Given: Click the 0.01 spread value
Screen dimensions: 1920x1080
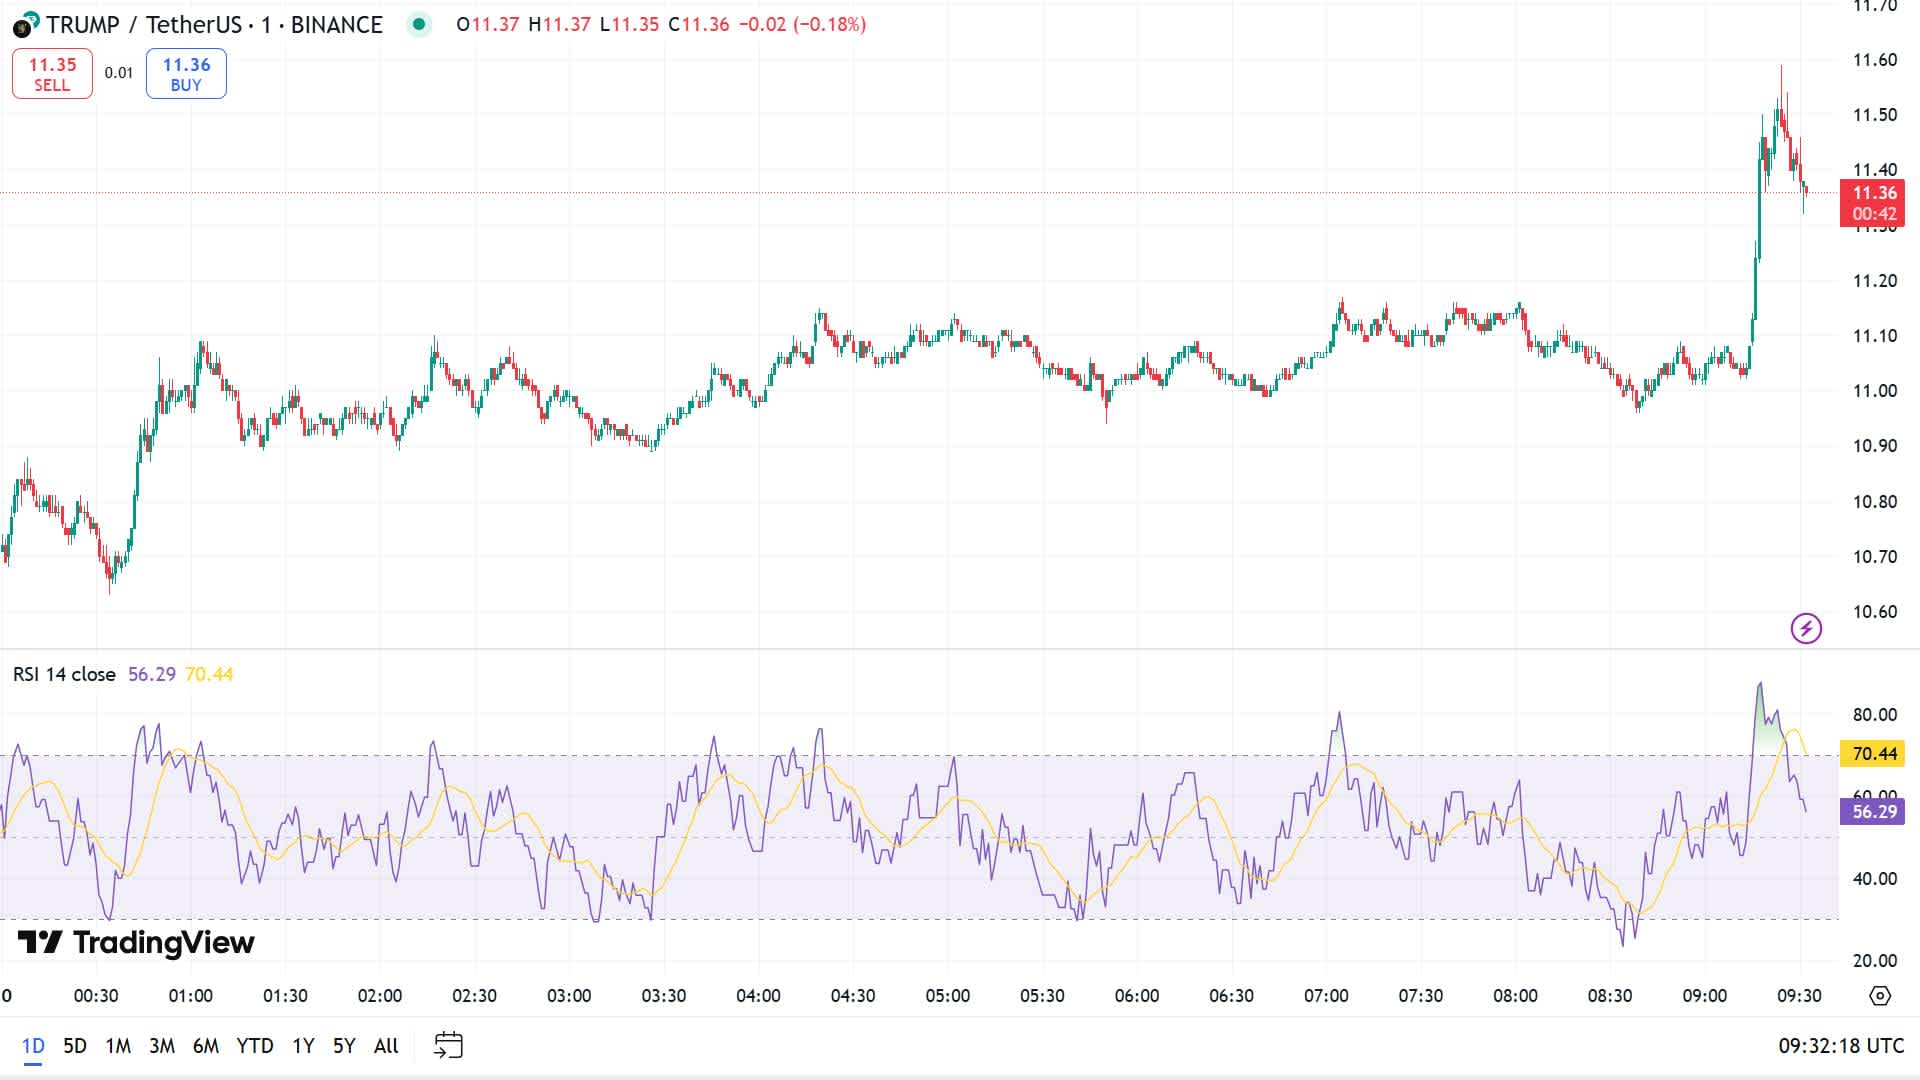Looking at the screenshot, I should (119, 73).
